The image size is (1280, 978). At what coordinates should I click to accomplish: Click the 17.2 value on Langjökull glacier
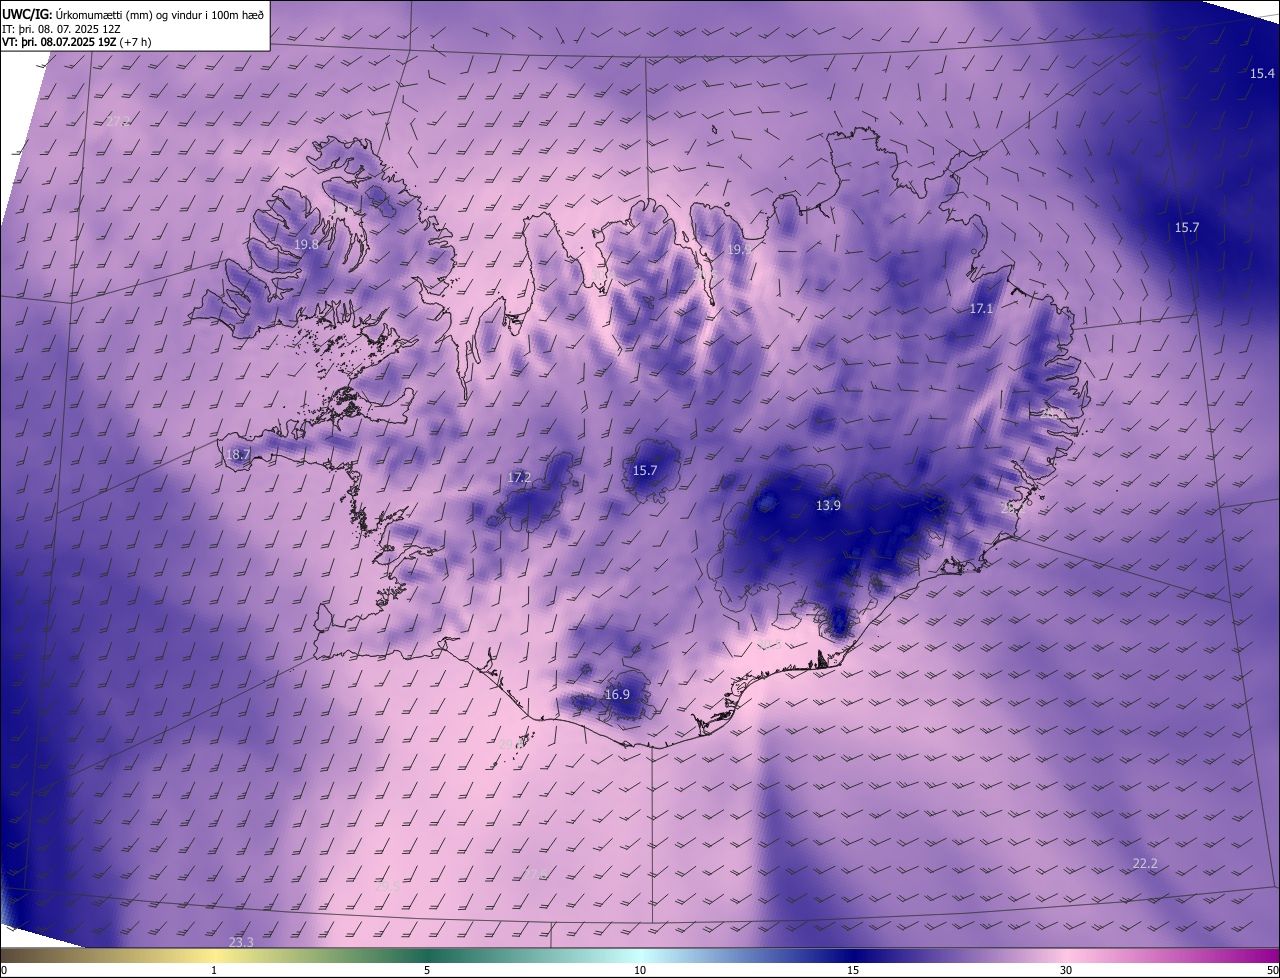[x=519, y=478]
